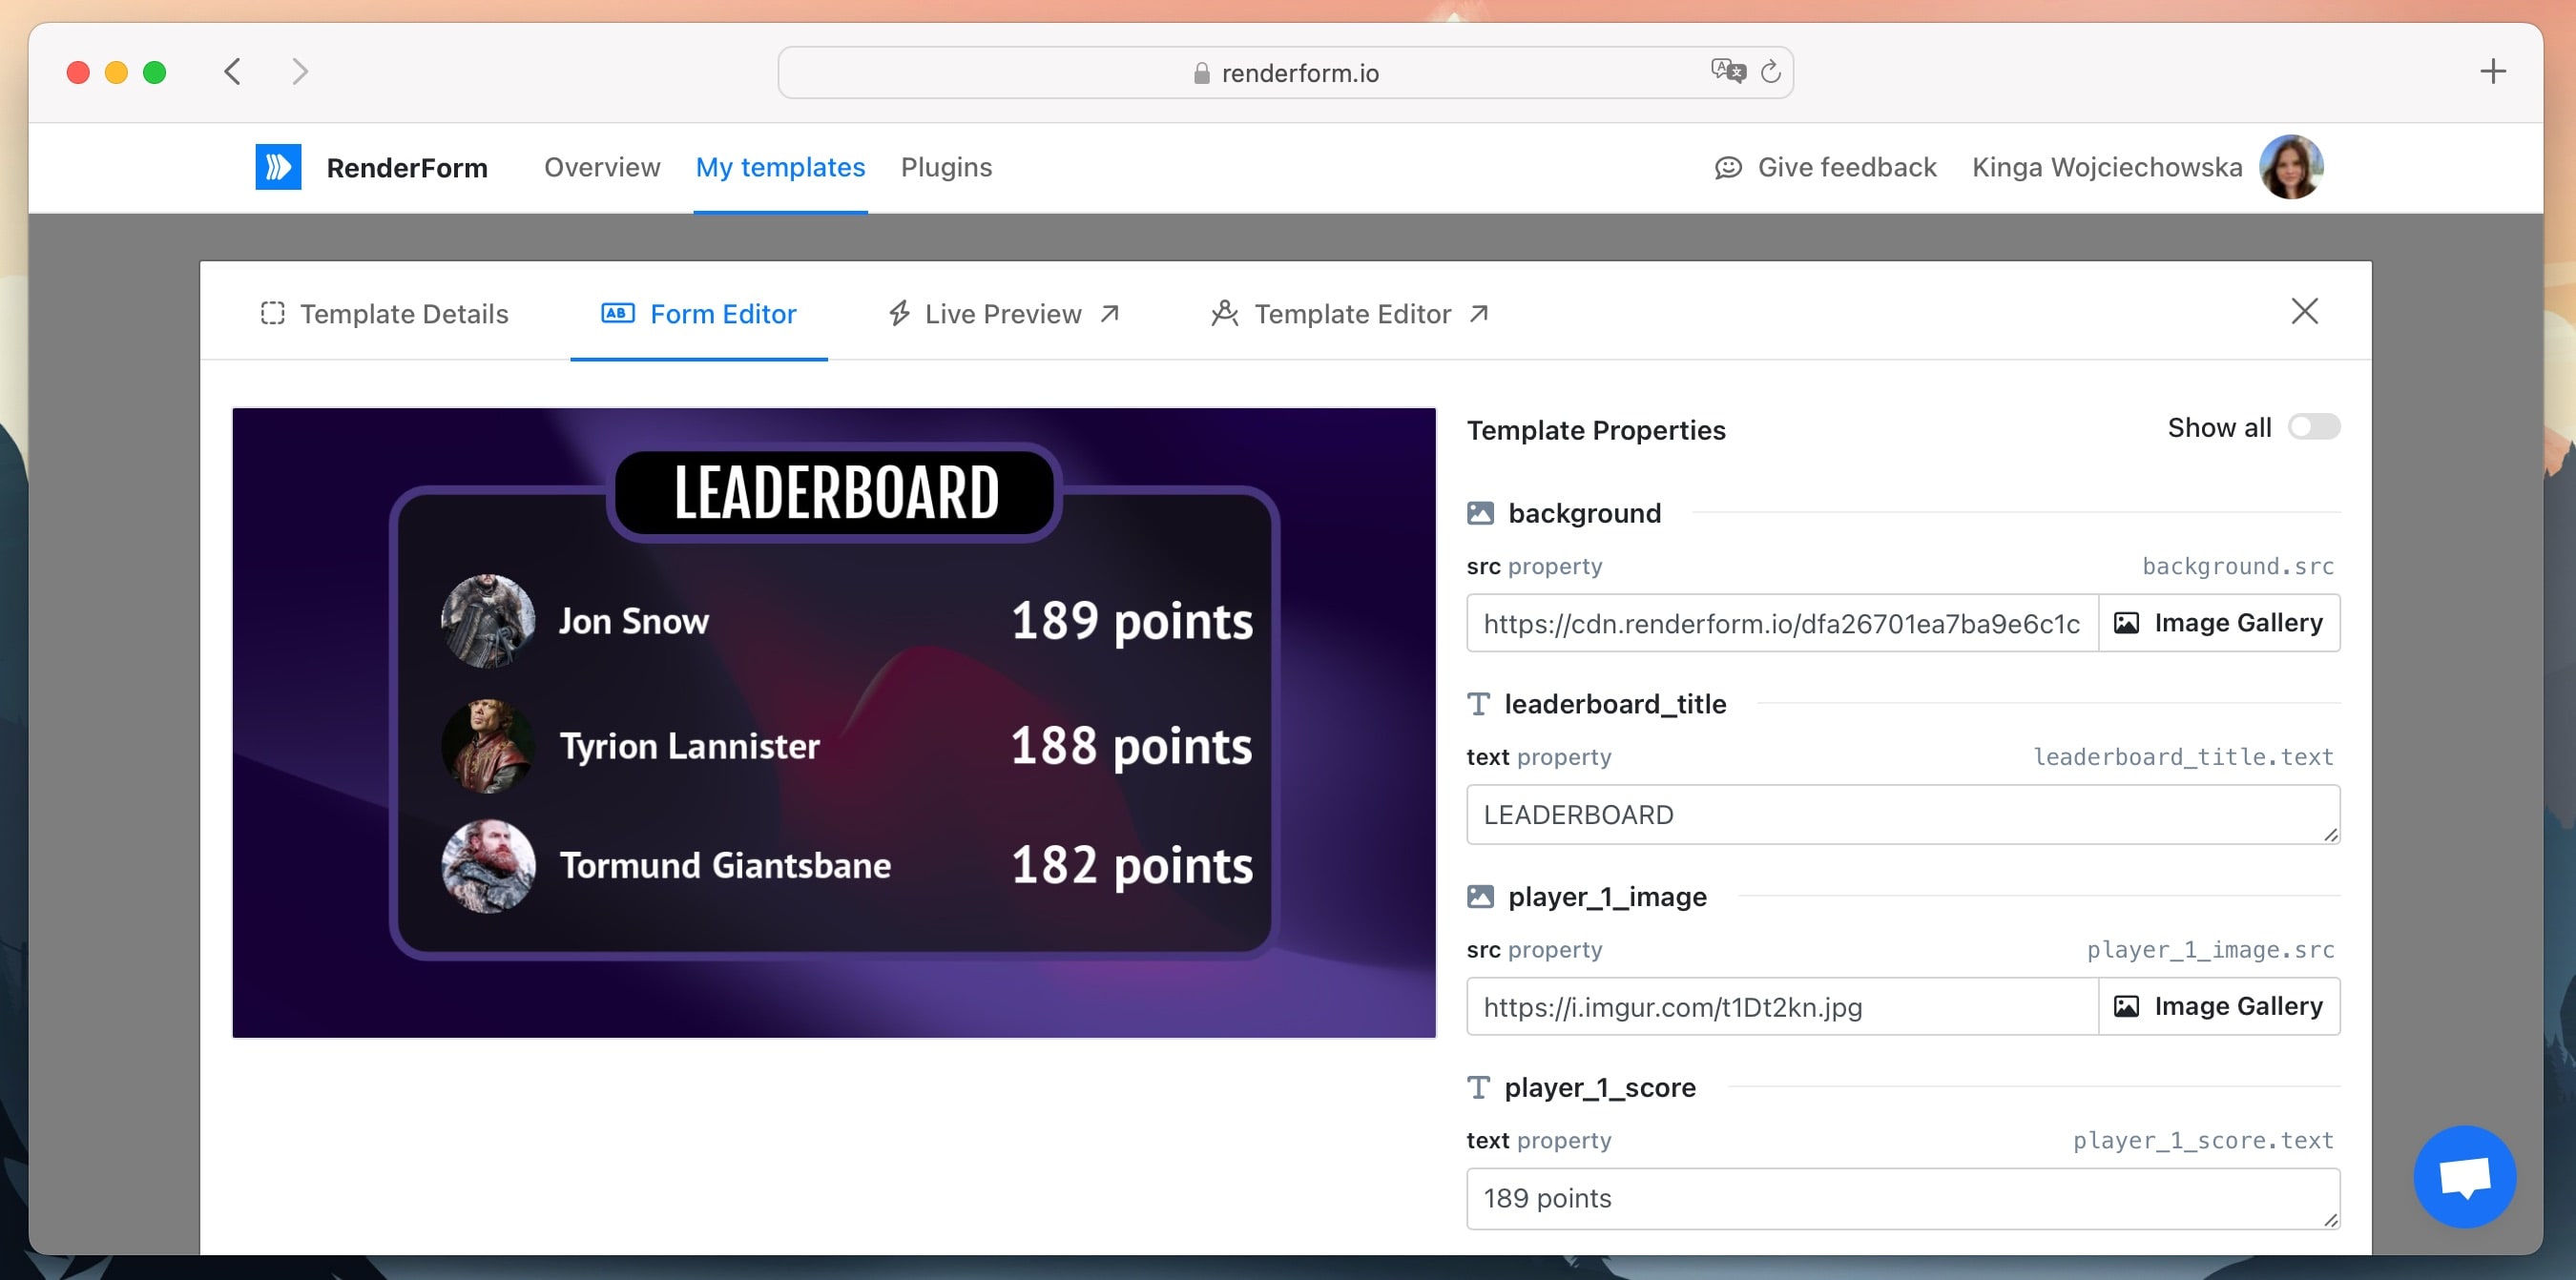Click the Tyrion Lannister avatar in preview
Image resolution: width=2576 pixels, height=1280 pixels.
pyautogui.click(x=488, y=746)
